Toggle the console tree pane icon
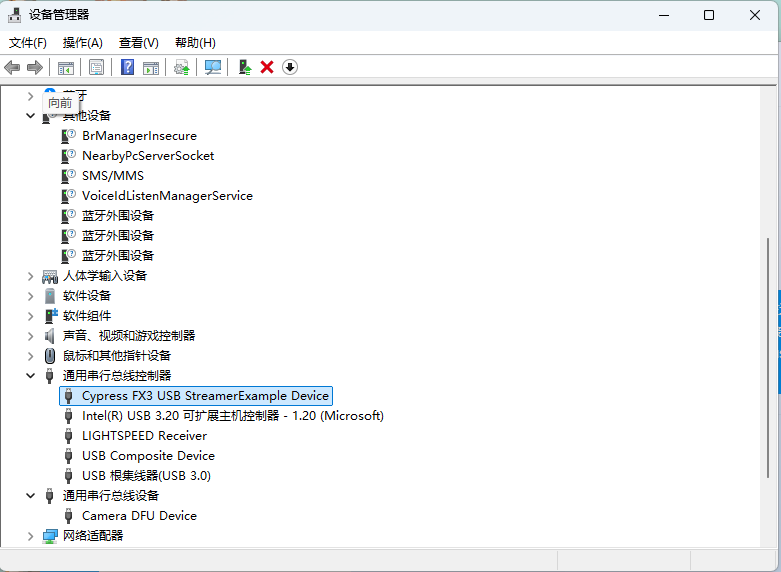This screenshot has width=781, height=572. [66, 67]
